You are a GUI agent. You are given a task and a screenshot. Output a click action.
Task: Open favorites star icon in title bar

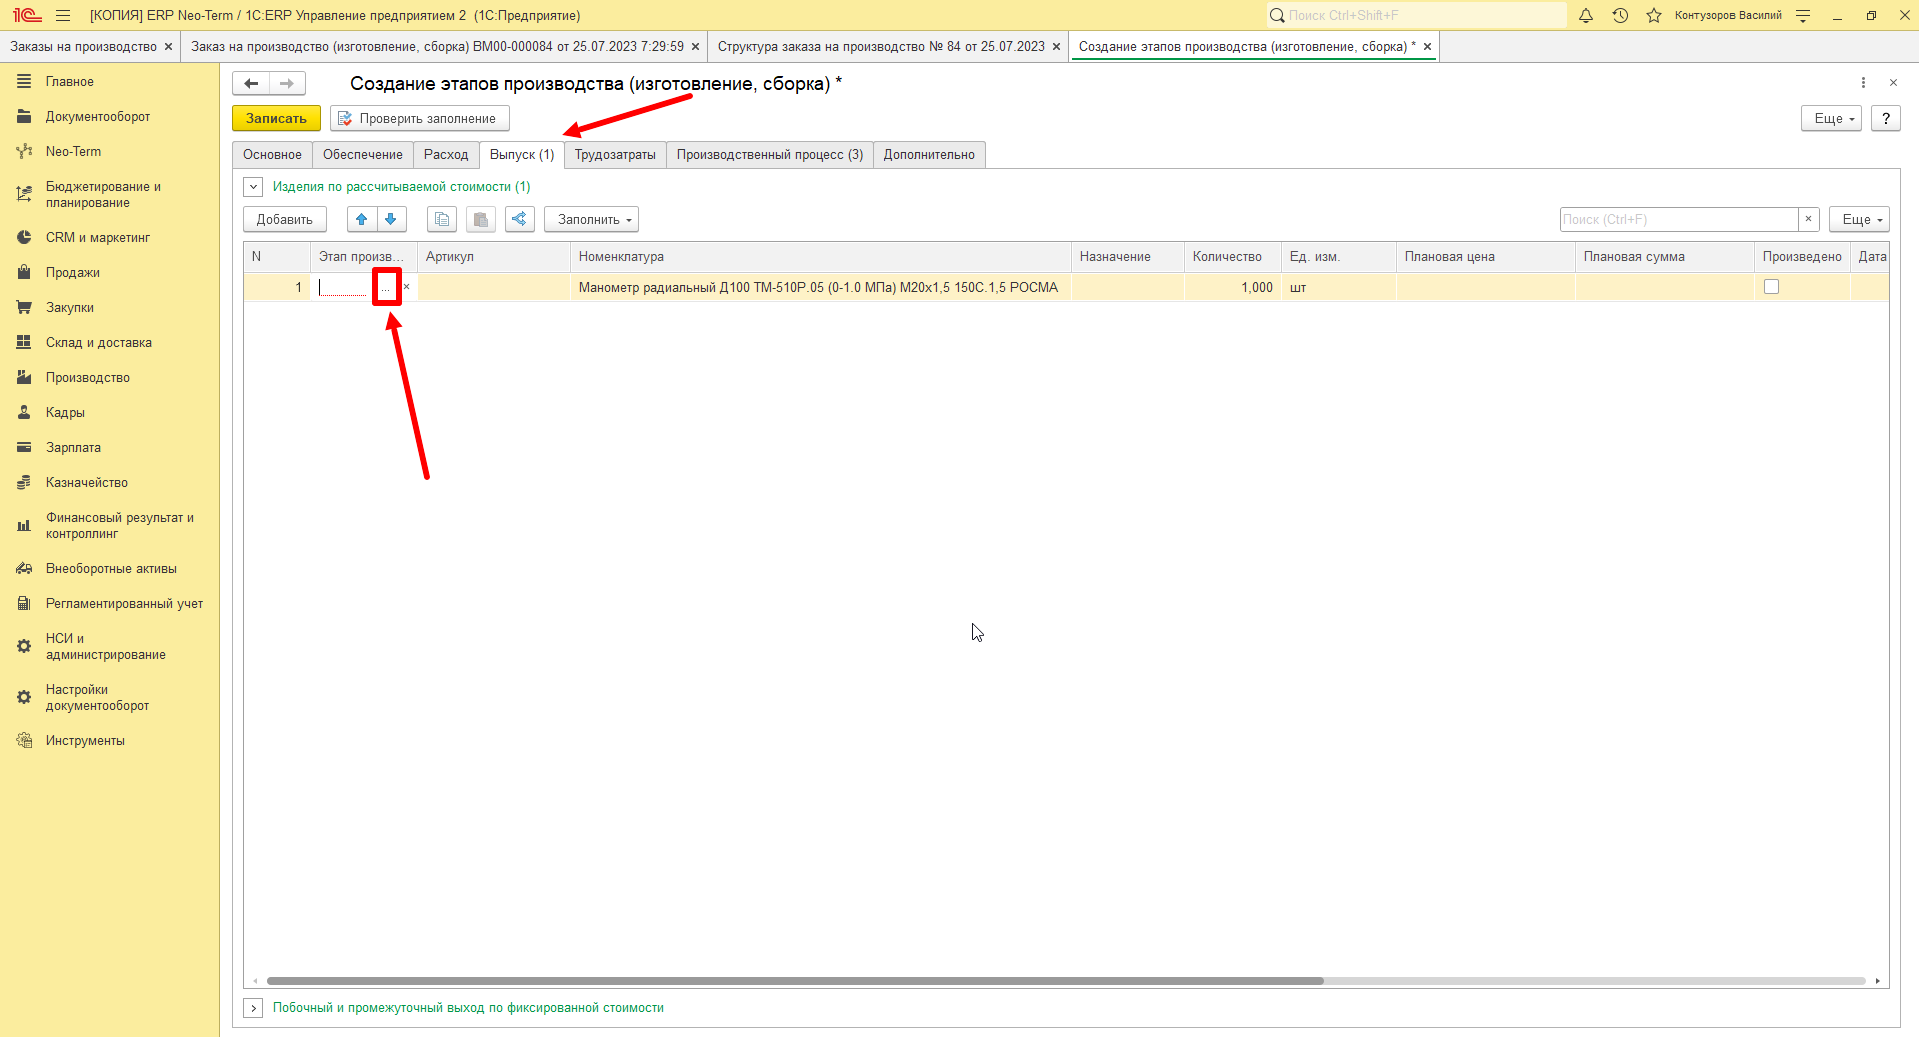(1654, 15)
